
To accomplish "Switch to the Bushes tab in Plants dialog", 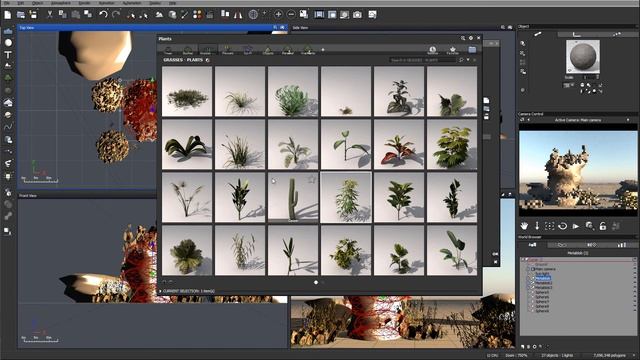I will click(187, 50).
